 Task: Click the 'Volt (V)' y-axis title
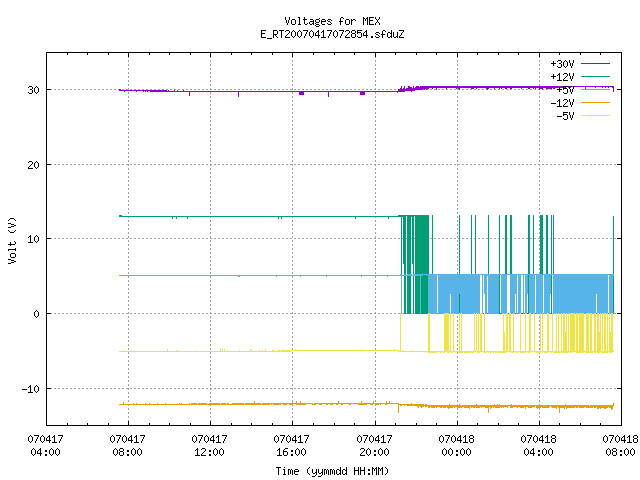tap(12, 240)
